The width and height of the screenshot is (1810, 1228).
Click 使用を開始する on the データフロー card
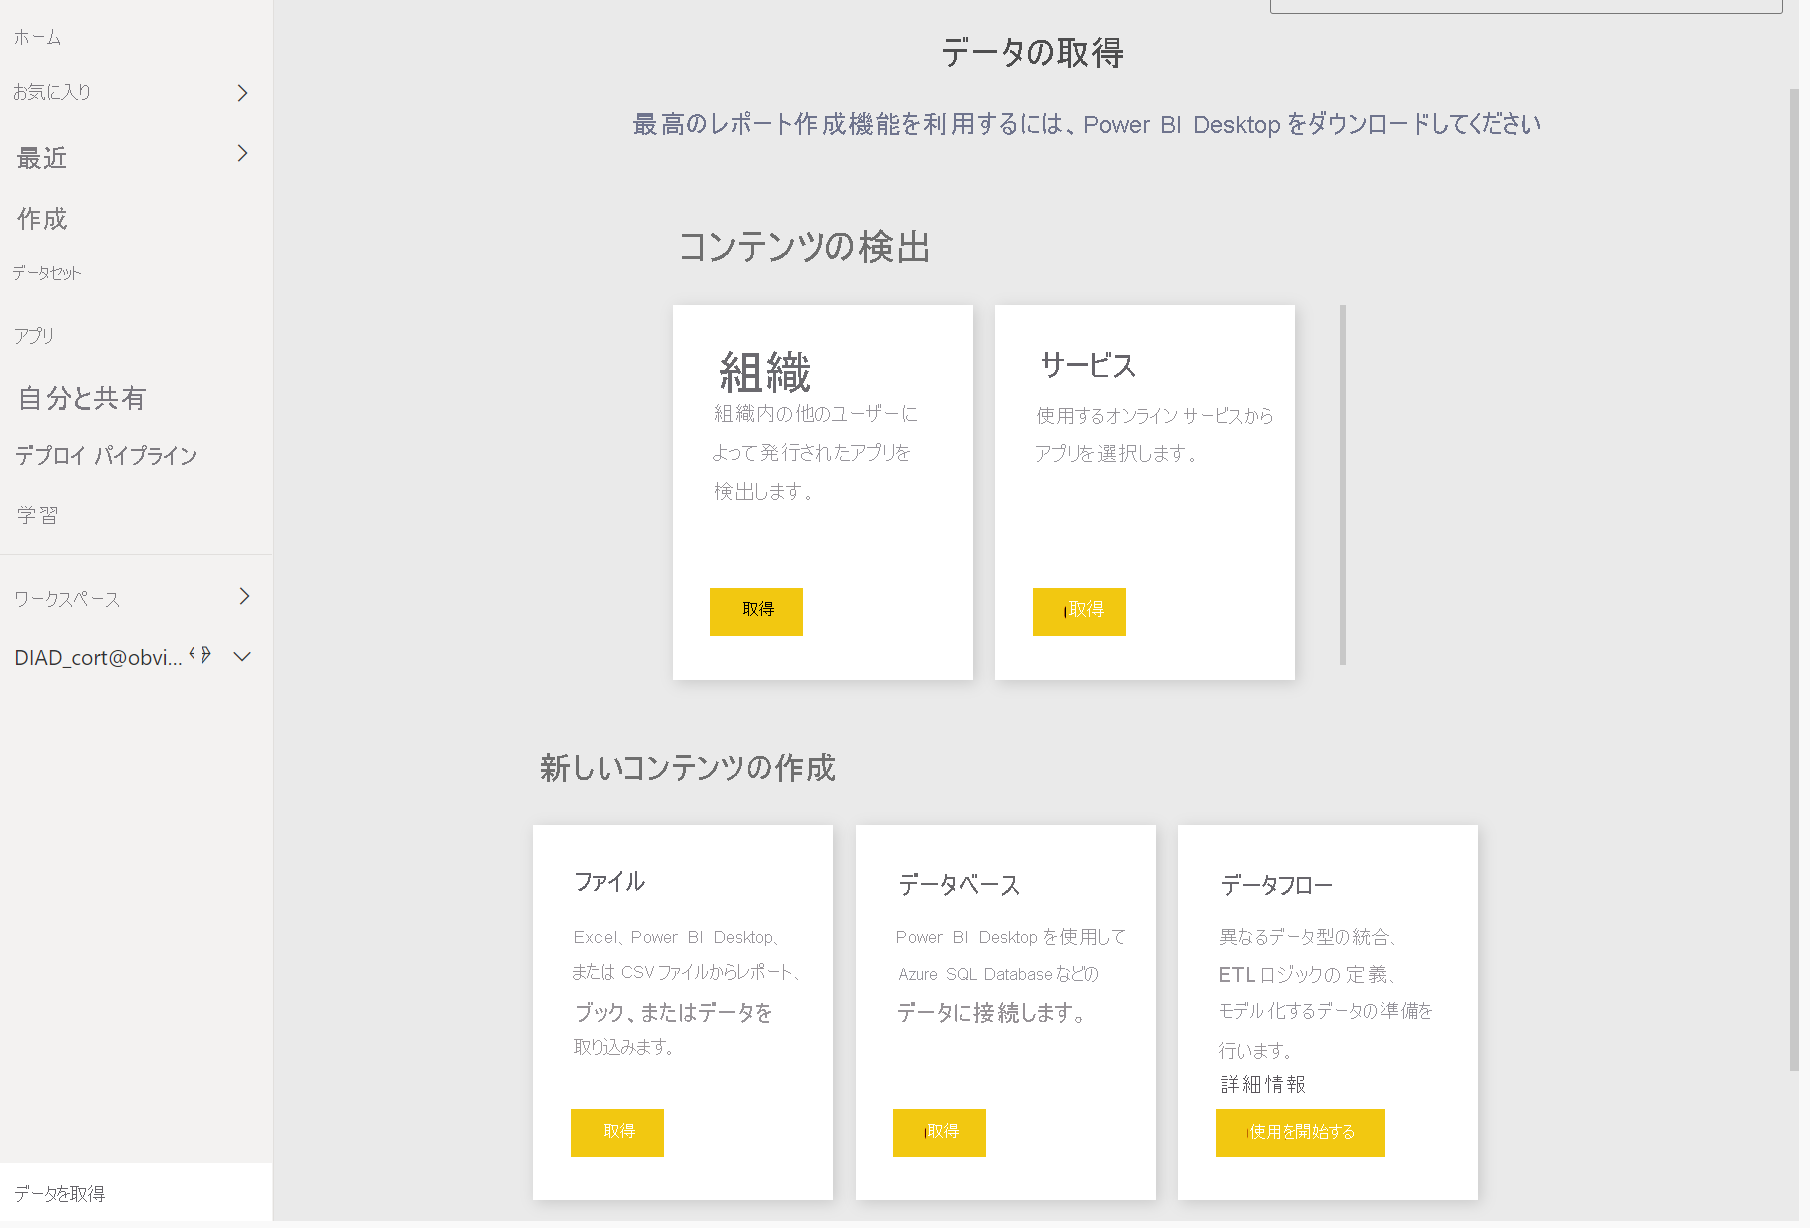coord(1300,1132)
